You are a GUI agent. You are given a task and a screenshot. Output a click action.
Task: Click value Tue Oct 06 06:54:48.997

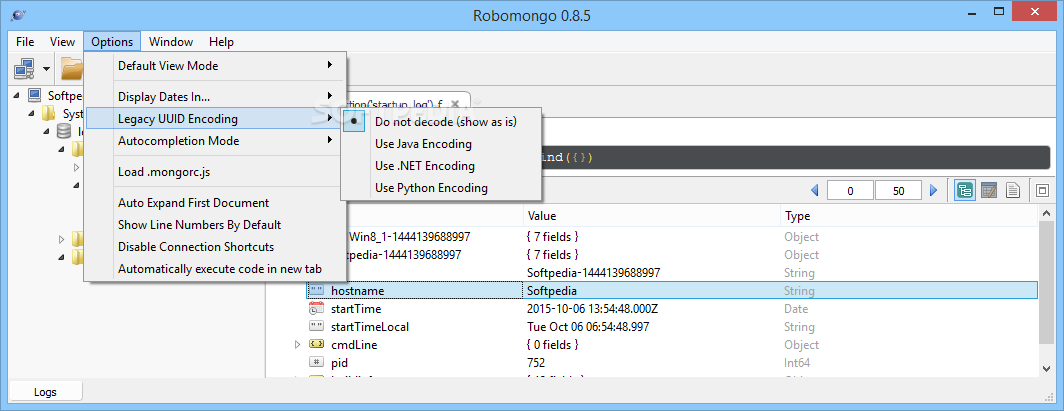point(588,327)
